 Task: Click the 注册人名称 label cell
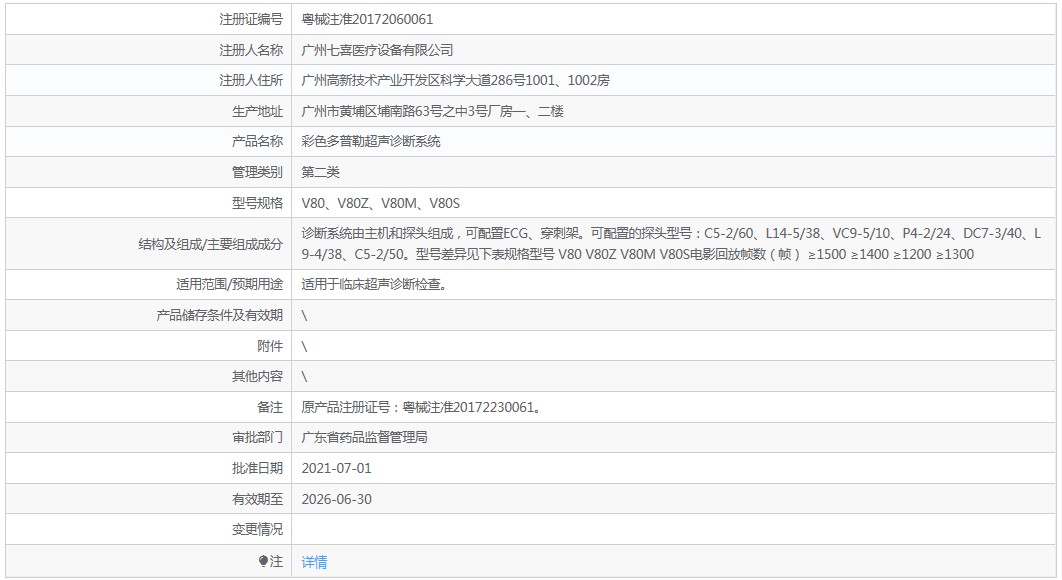(x=148, y=50)
